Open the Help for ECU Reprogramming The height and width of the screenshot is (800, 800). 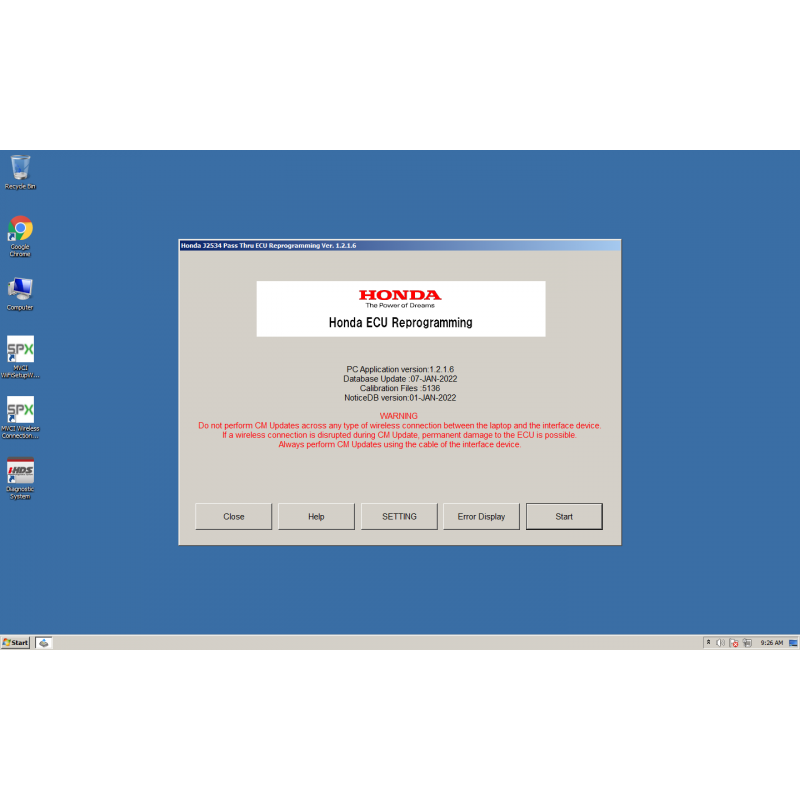coord(316,516)
